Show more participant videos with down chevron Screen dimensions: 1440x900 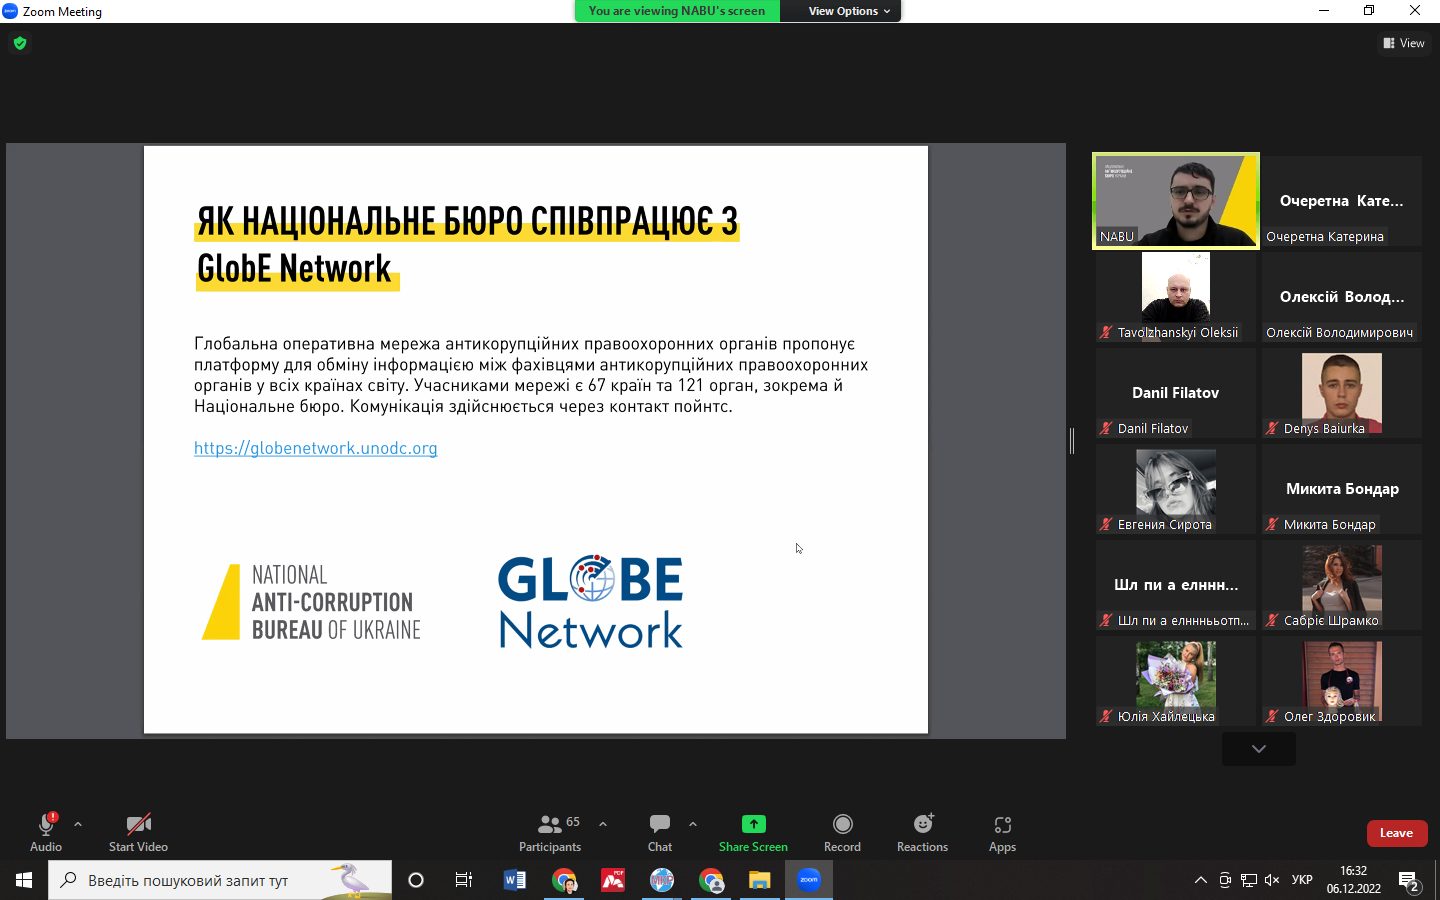(1258, 749)
